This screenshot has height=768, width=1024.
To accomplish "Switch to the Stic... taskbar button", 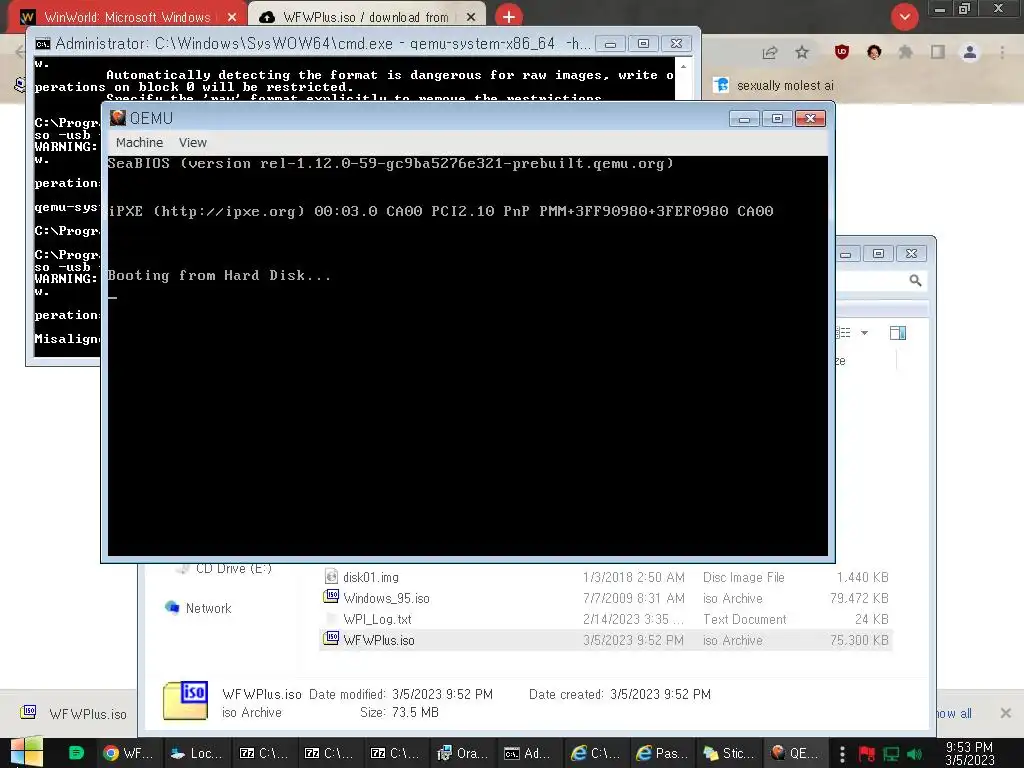I will click(x=728, y=753).
